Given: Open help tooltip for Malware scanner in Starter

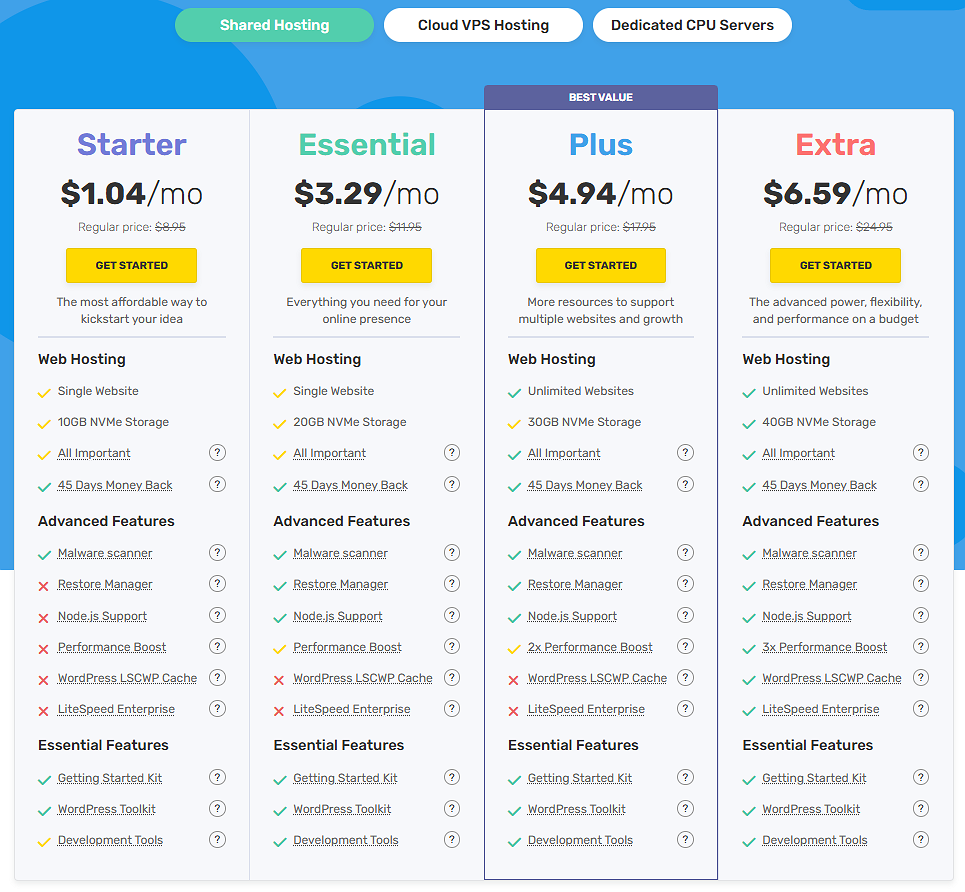Looking at the screenshot, I should [217, 552].
